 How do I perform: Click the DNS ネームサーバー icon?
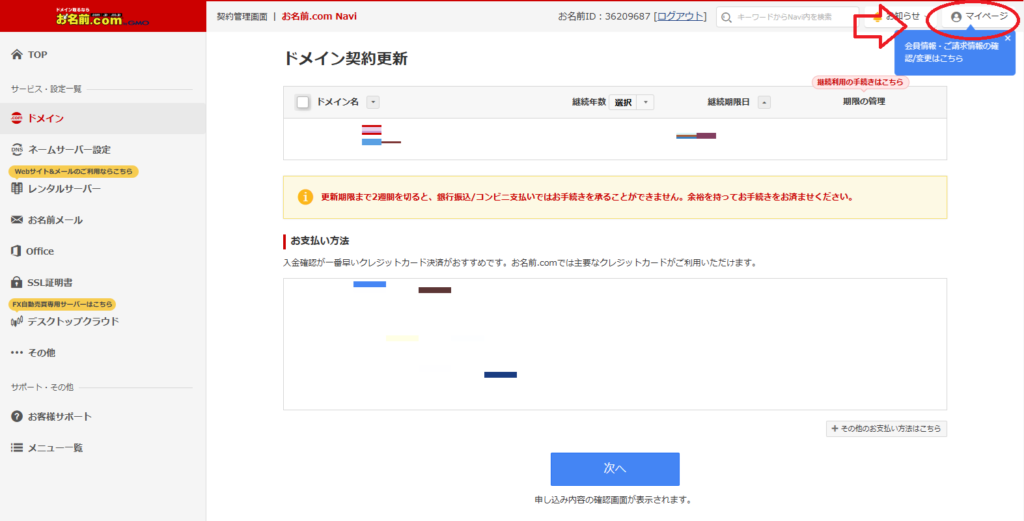point(17,150)
